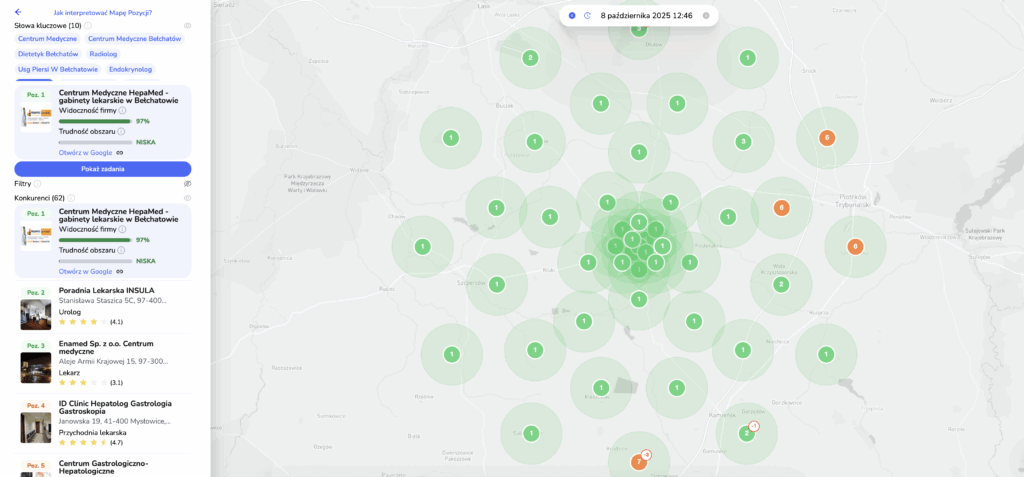Click Poz. 3 position badge
Screen dimensions: 1024x477
tap(35, 345)
